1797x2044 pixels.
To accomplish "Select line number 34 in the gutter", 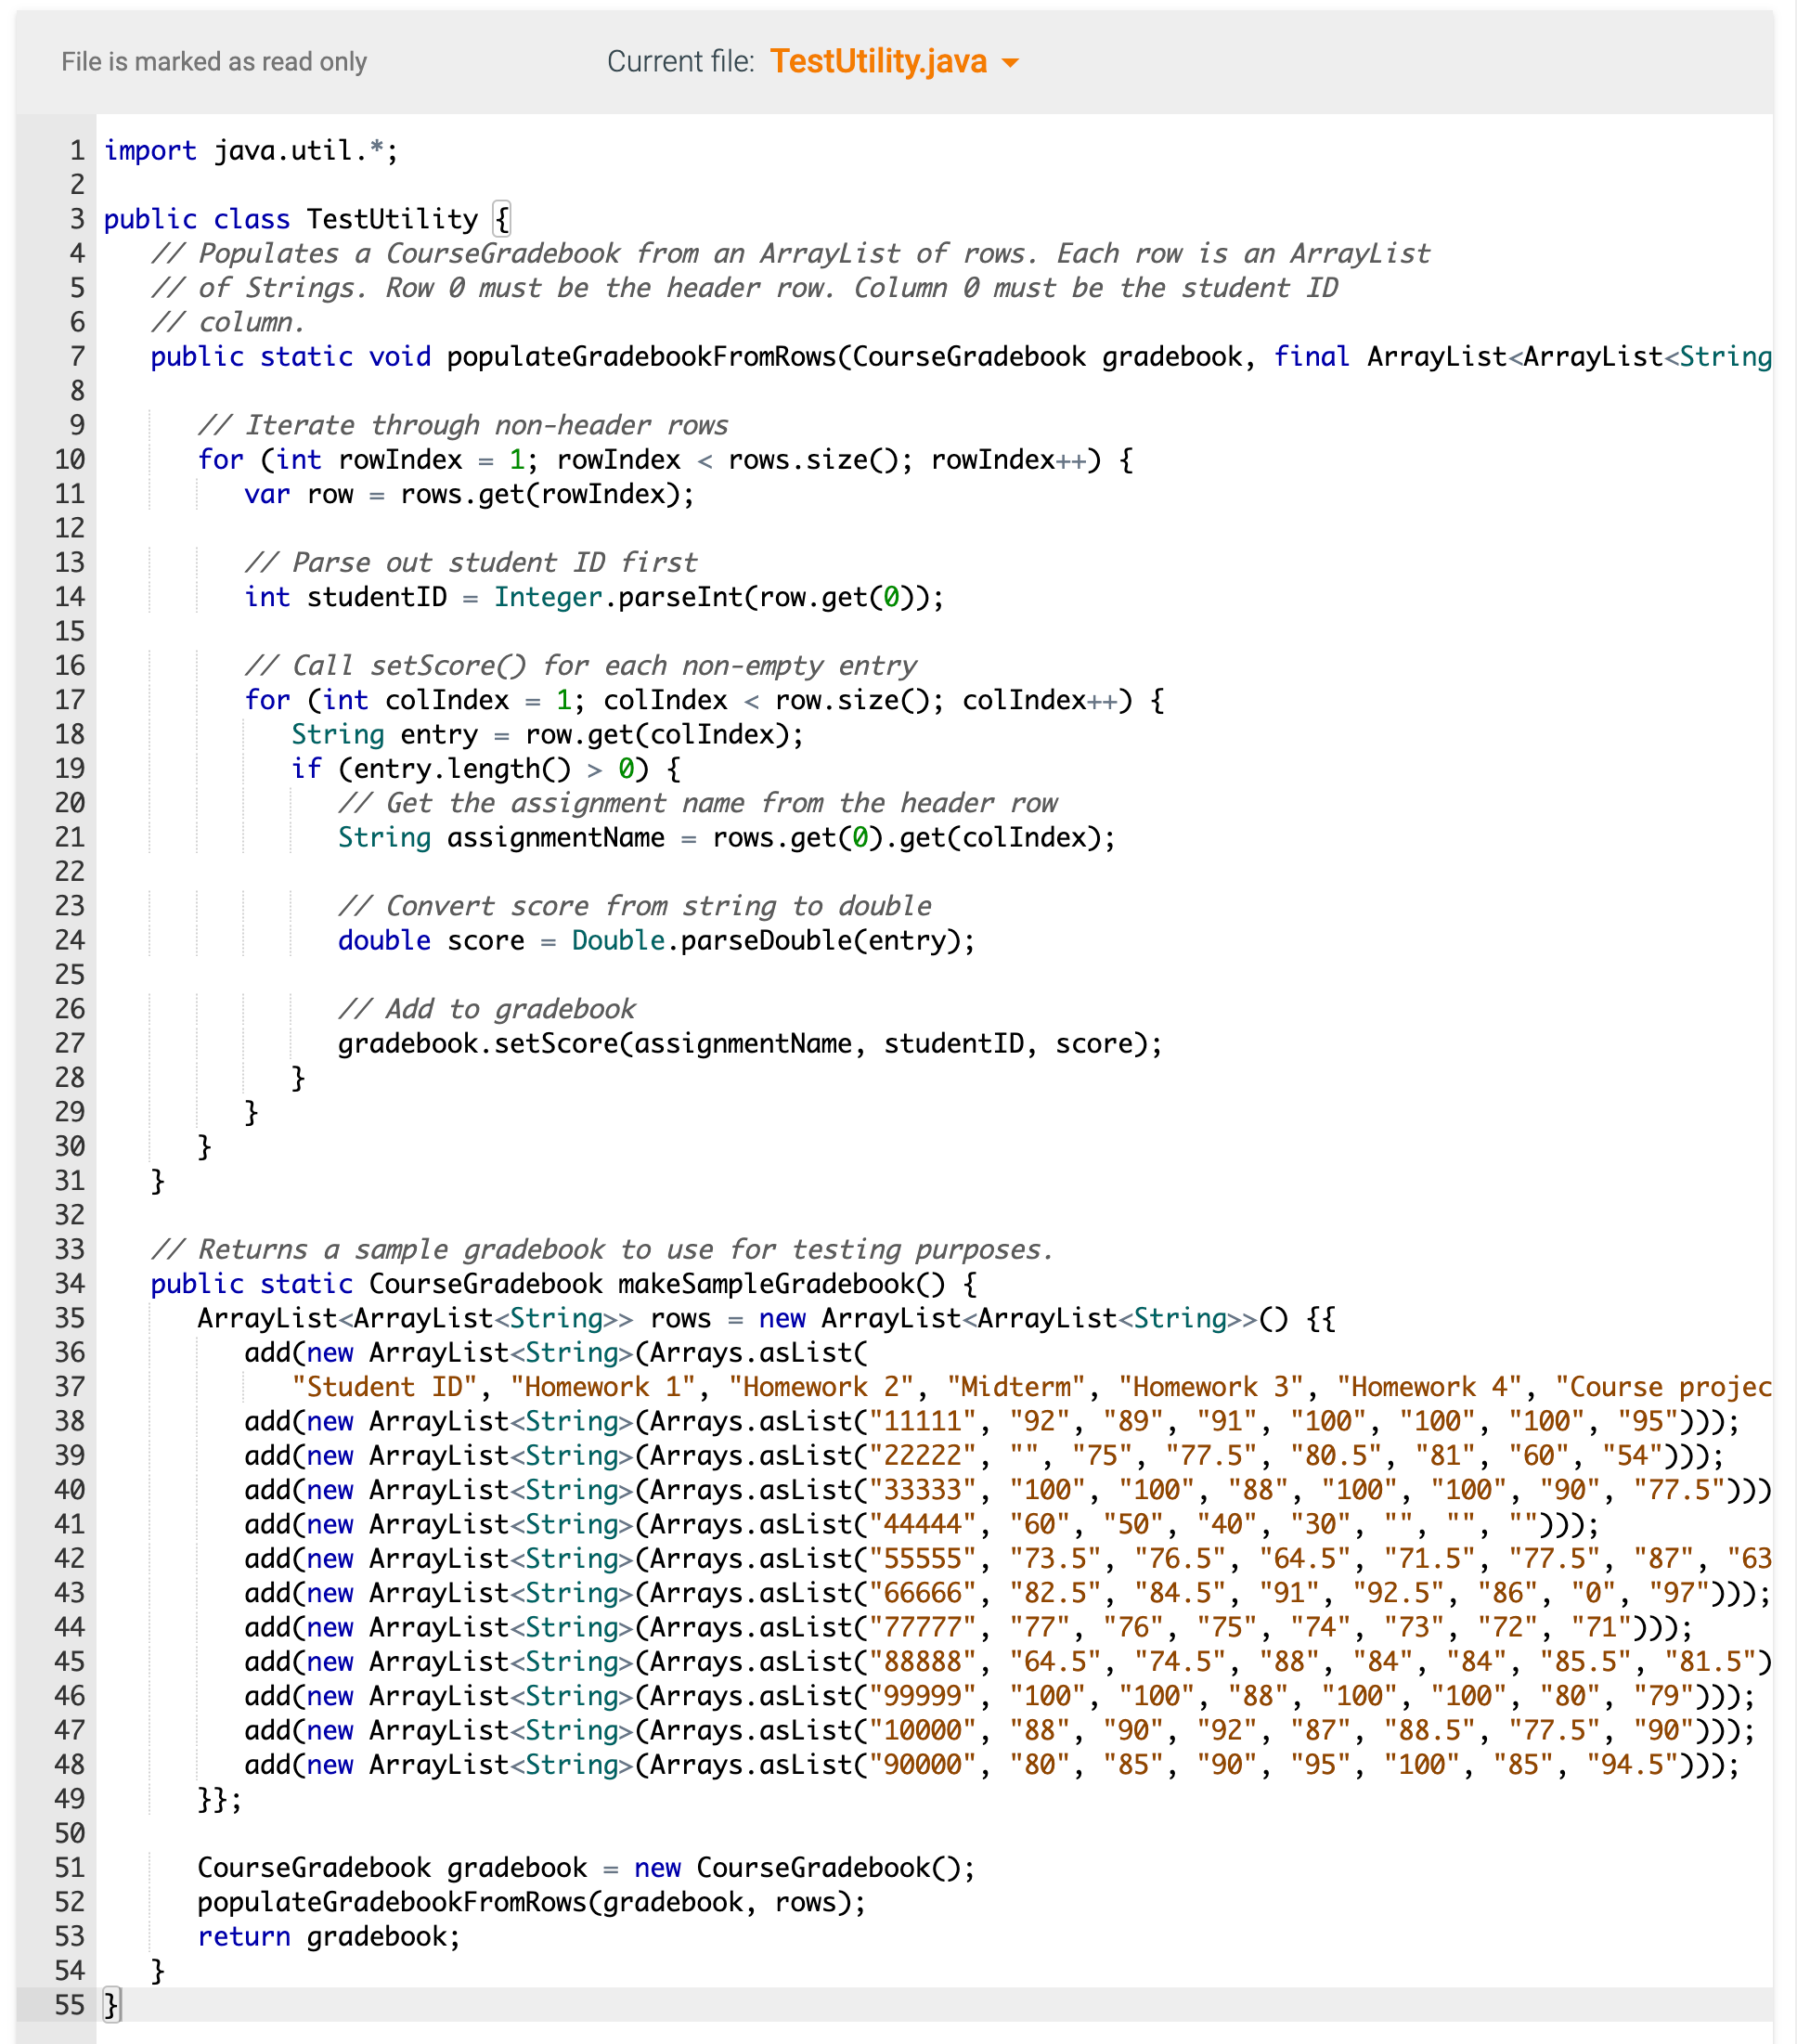I will click(70, 1284).
